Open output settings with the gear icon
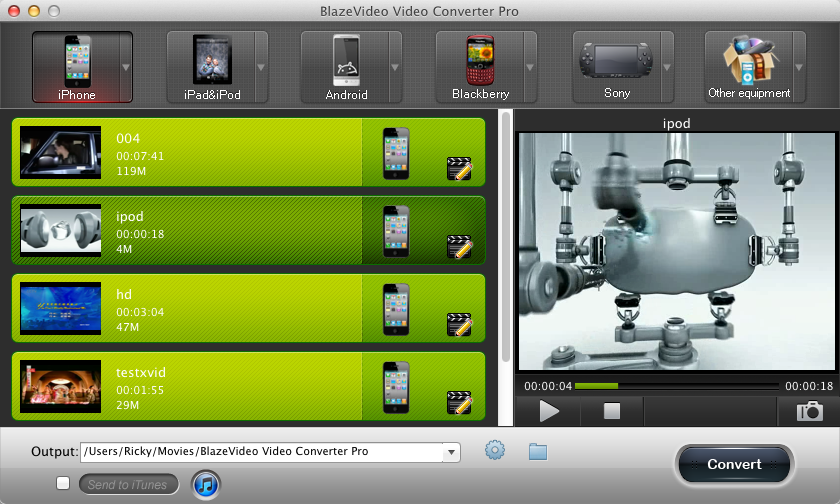Image resolution: width=840 pixels, height=504 pixels. click(x=494, y=450)
